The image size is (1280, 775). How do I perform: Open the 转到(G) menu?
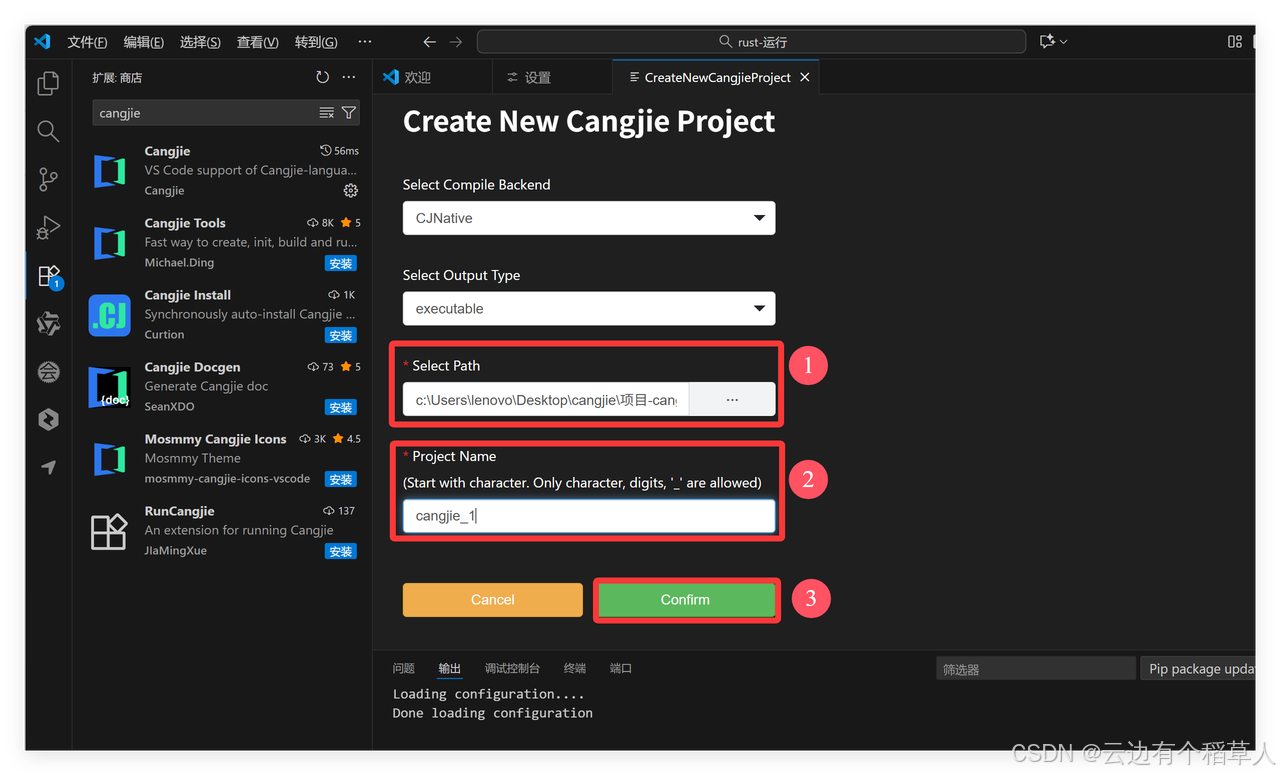pos(316,42)
